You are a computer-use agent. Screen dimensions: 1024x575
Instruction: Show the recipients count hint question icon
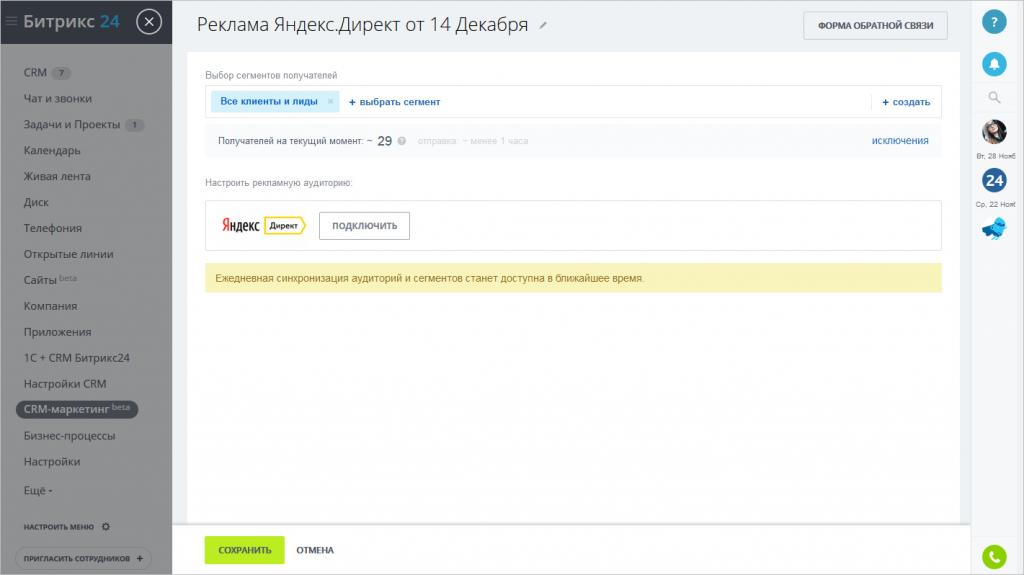402,141
